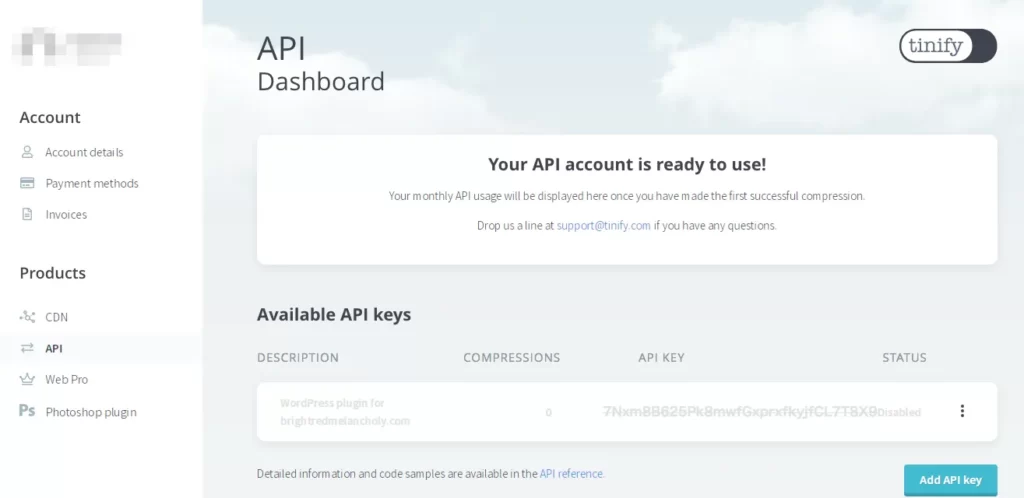Click the Available API keys heading

tap(334, 315)
